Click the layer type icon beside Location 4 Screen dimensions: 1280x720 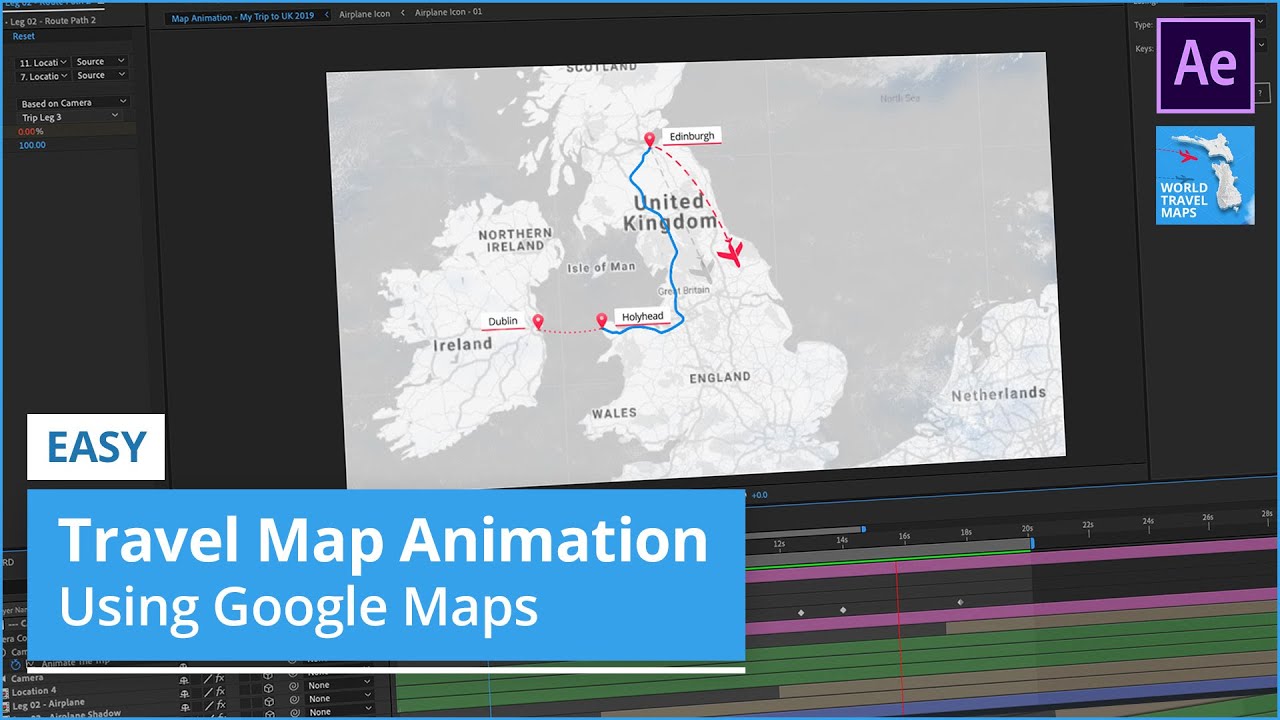pos(6,693)
